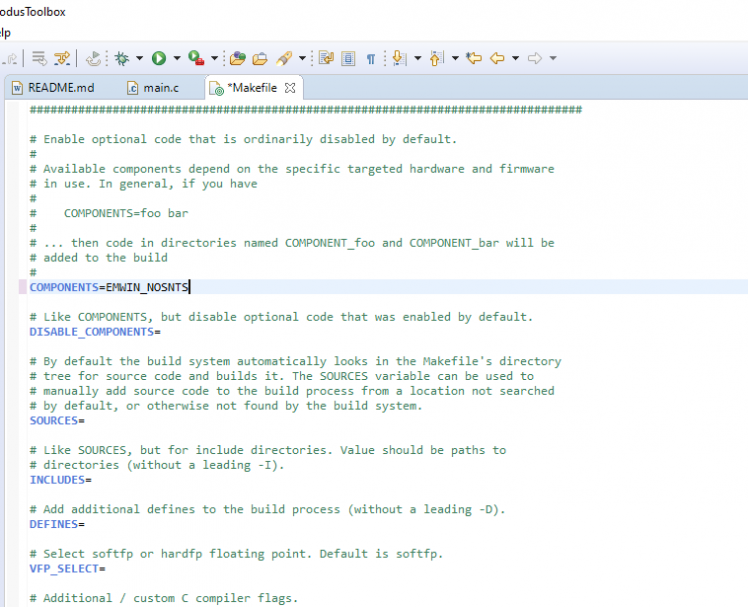The image size is (748, 607).
Task: Click the main.c file icon
Action: coord(133,88)
